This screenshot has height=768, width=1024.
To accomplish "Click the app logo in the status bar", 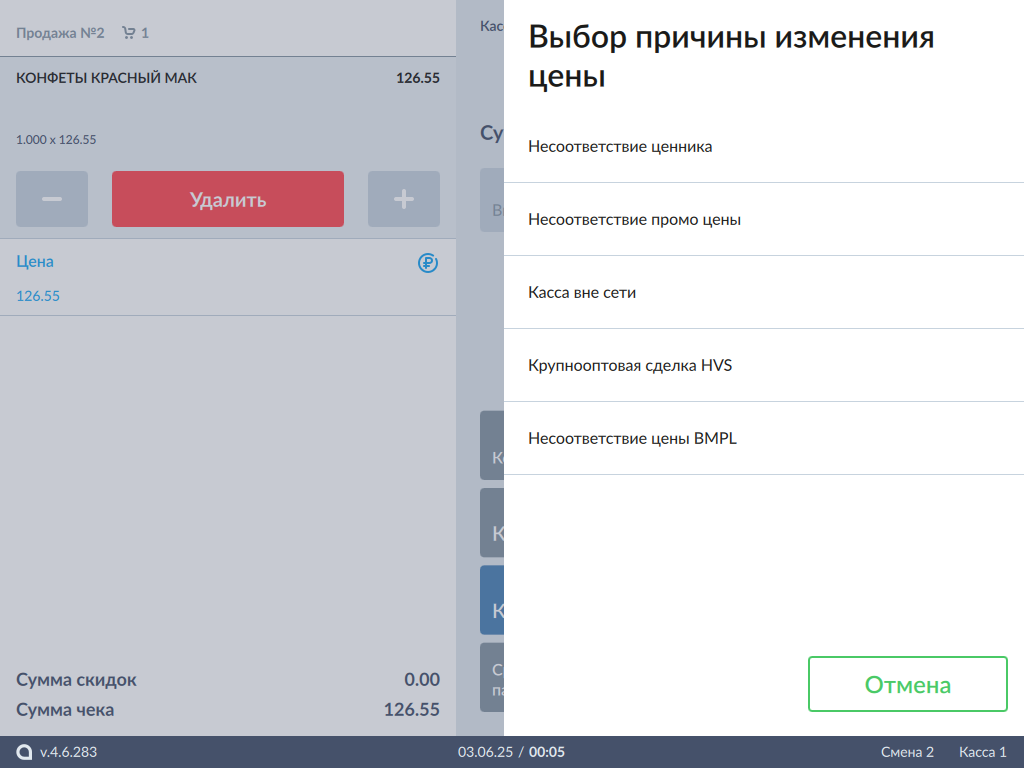I will click(x=24, y=752).
